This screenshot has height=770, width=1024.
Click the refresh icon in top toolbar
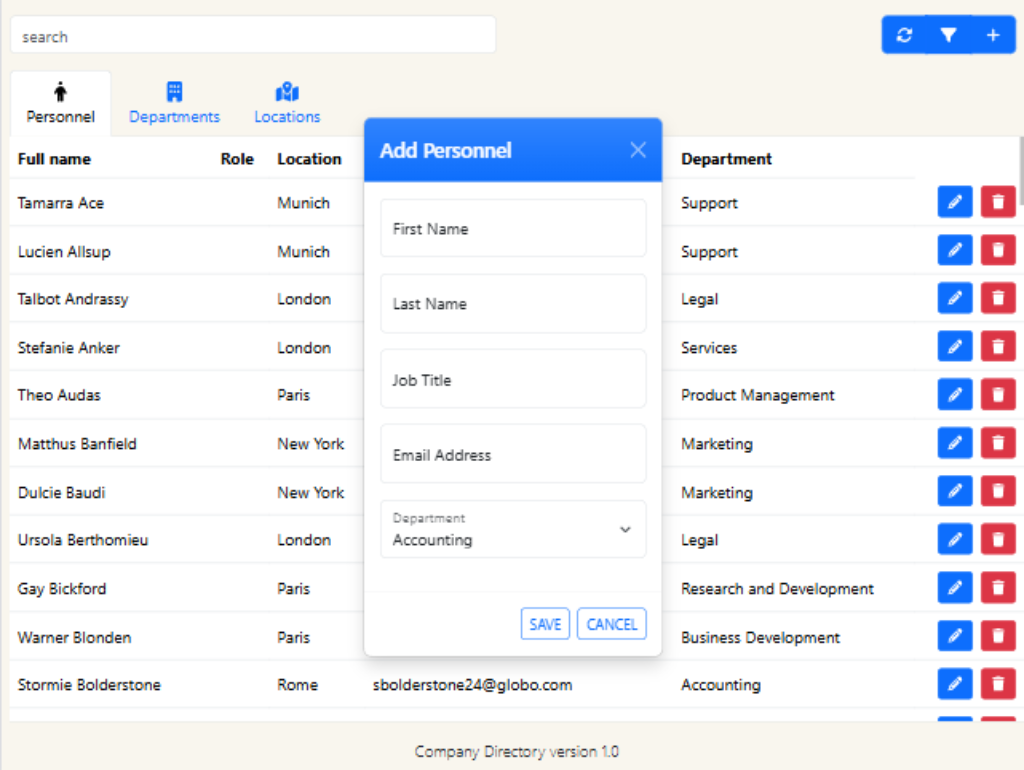pos(904,35)
